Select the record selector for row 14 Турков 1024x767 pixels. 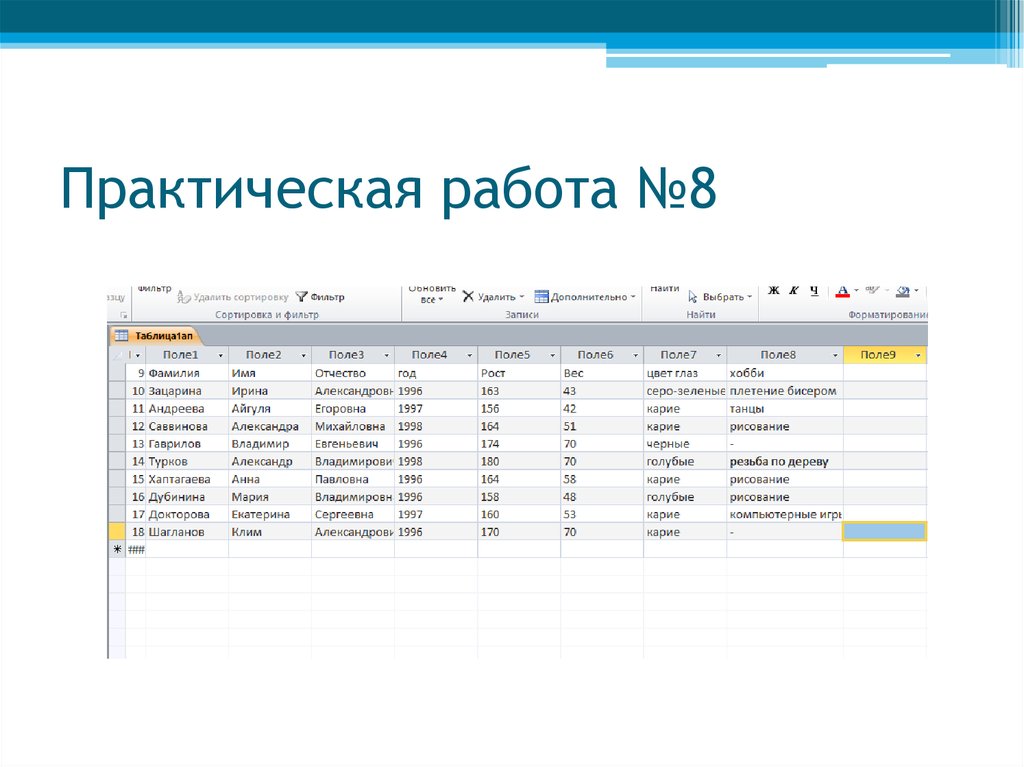[117, 461]
